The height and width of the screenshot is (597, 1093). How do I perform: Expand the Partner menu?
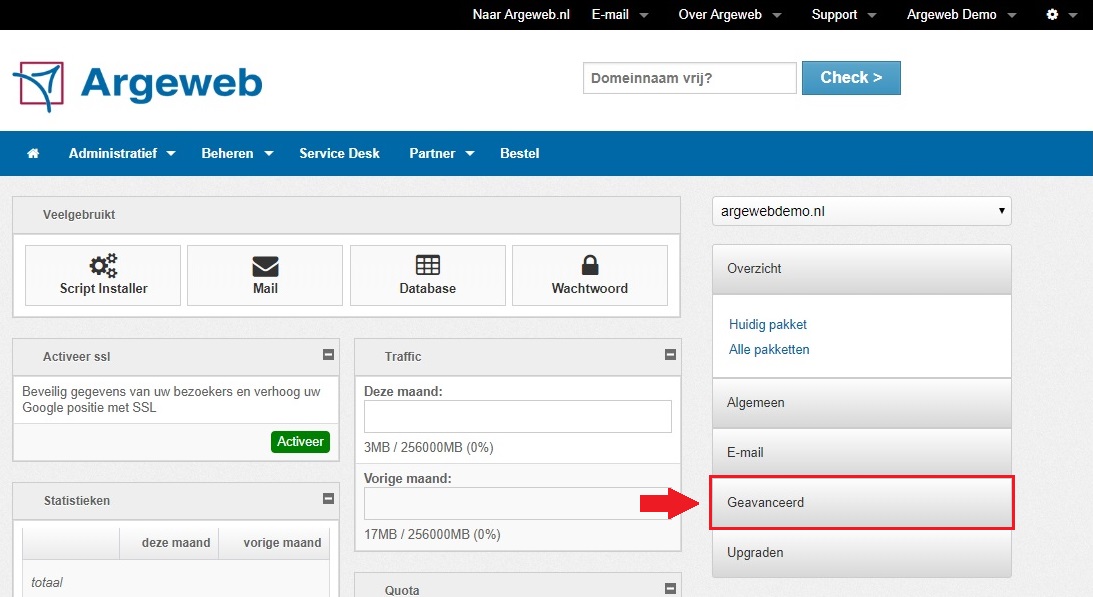click(x=441, y=153)
